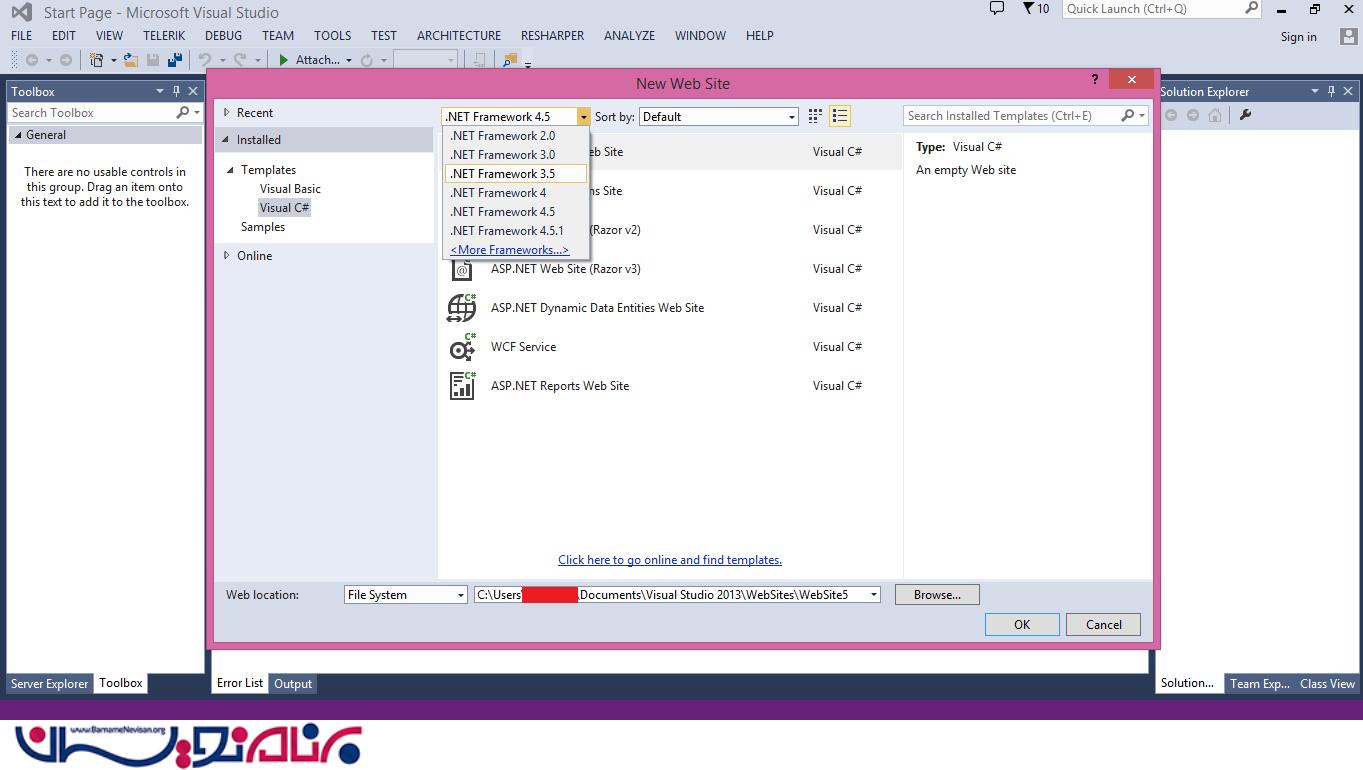Open the RESHARPER menu
This screenshot has width=1363, height=770.
tap(552, 36)
